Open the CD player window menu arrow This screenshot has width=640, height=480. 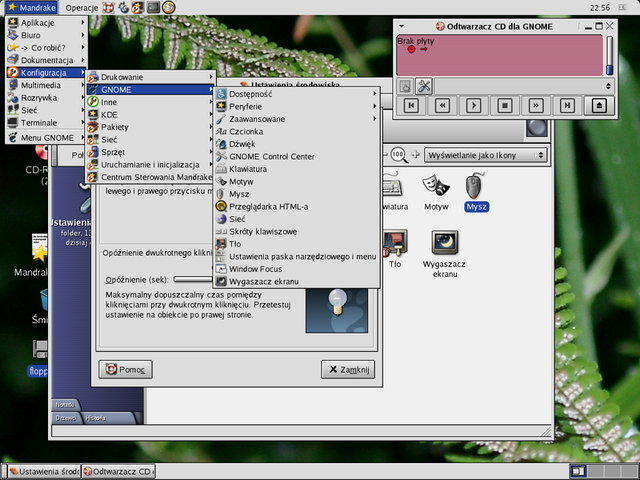click(x=402, y=26)
